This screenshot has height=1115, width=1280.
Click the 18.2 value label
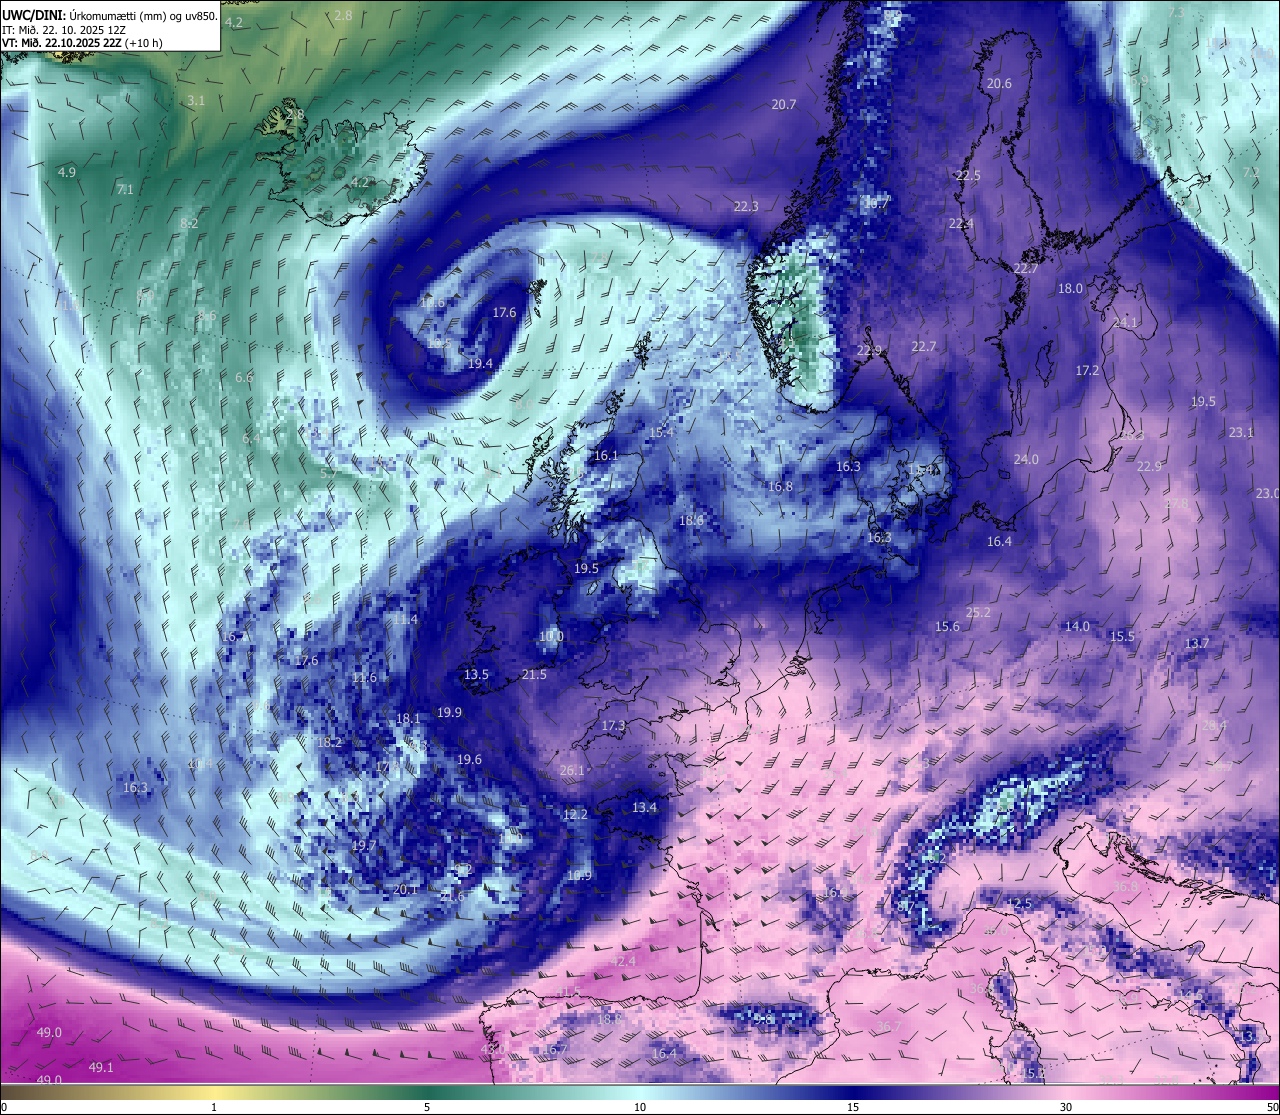tap(329, 743)
